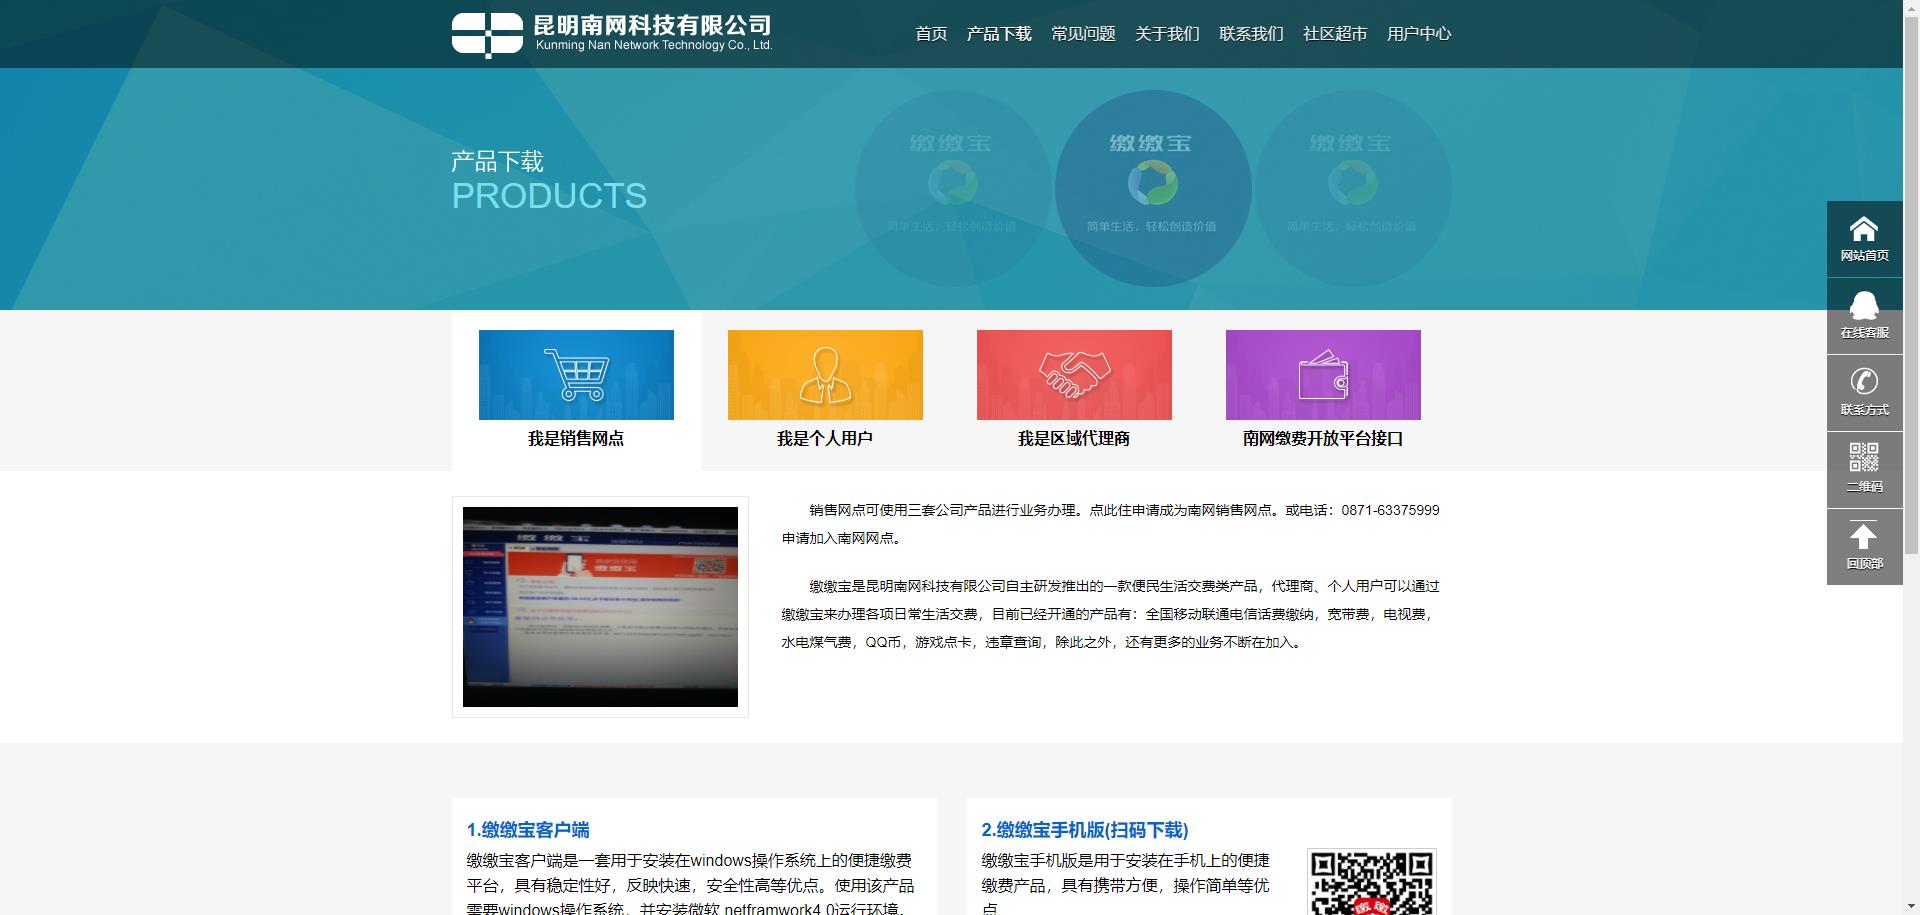This screenshot has height=915, width=1920.
Task: Go to 常见问题 page
Action: [1083, 34]
